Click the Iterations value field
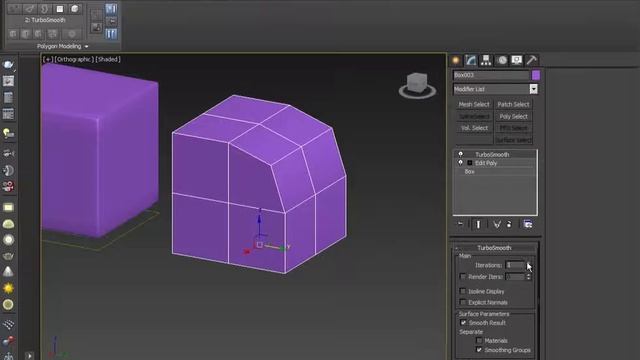 [515, 265]
